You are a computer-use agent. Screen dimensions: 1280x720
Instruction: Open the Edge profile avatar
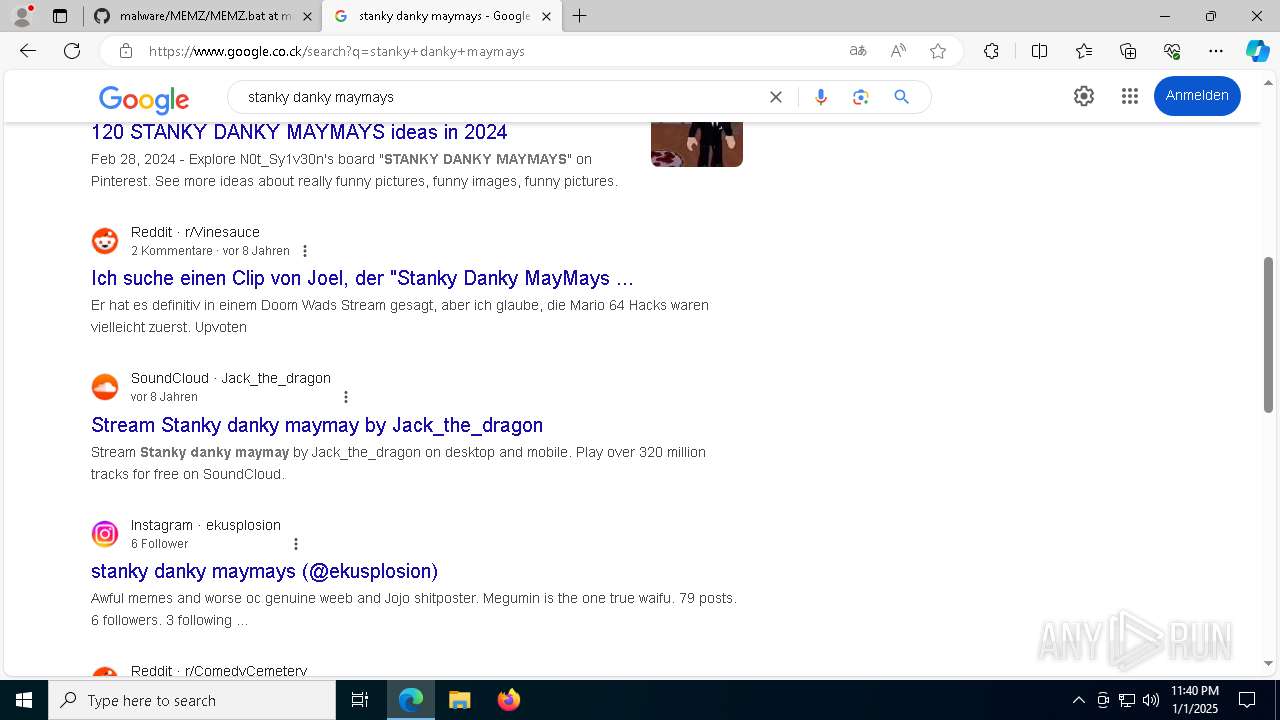pyautogui.click(x=22, y=16)
